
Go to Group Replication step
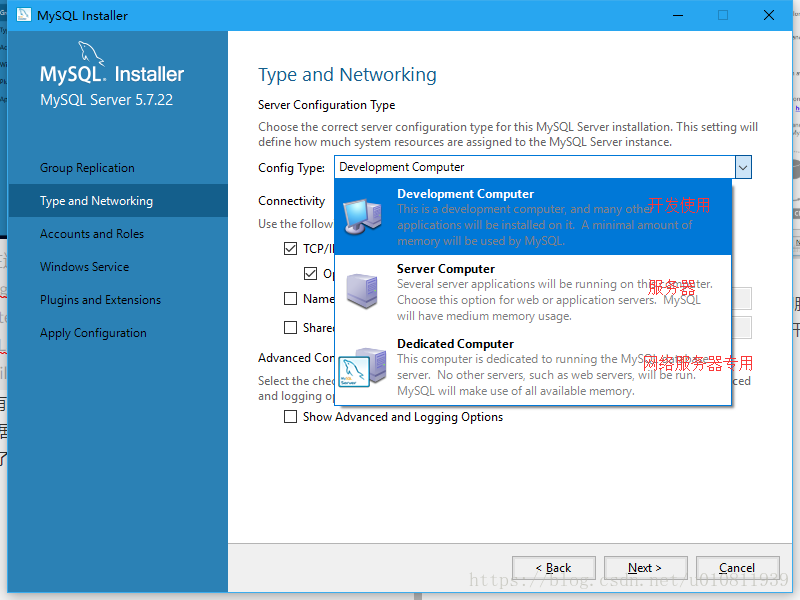118,168
